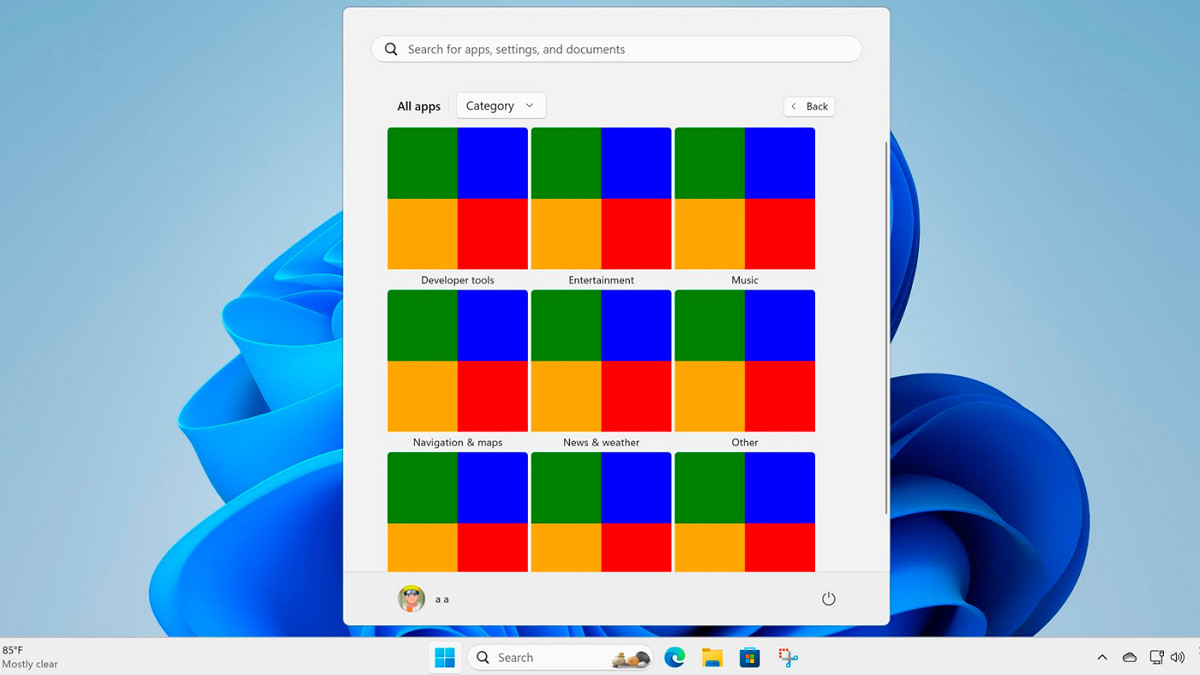Open the Music category
The image size is (1200, 675).
click(x=744, y=198)
